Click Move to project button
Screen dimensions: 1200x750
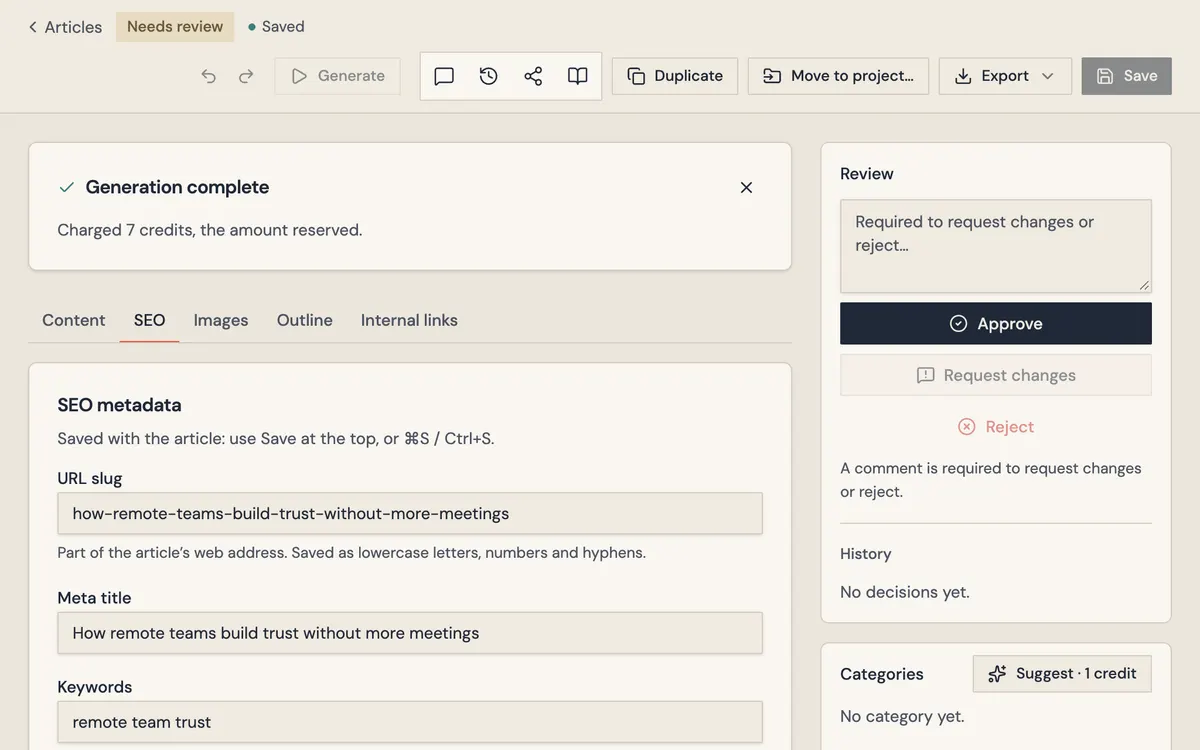[x=838, y=76]
